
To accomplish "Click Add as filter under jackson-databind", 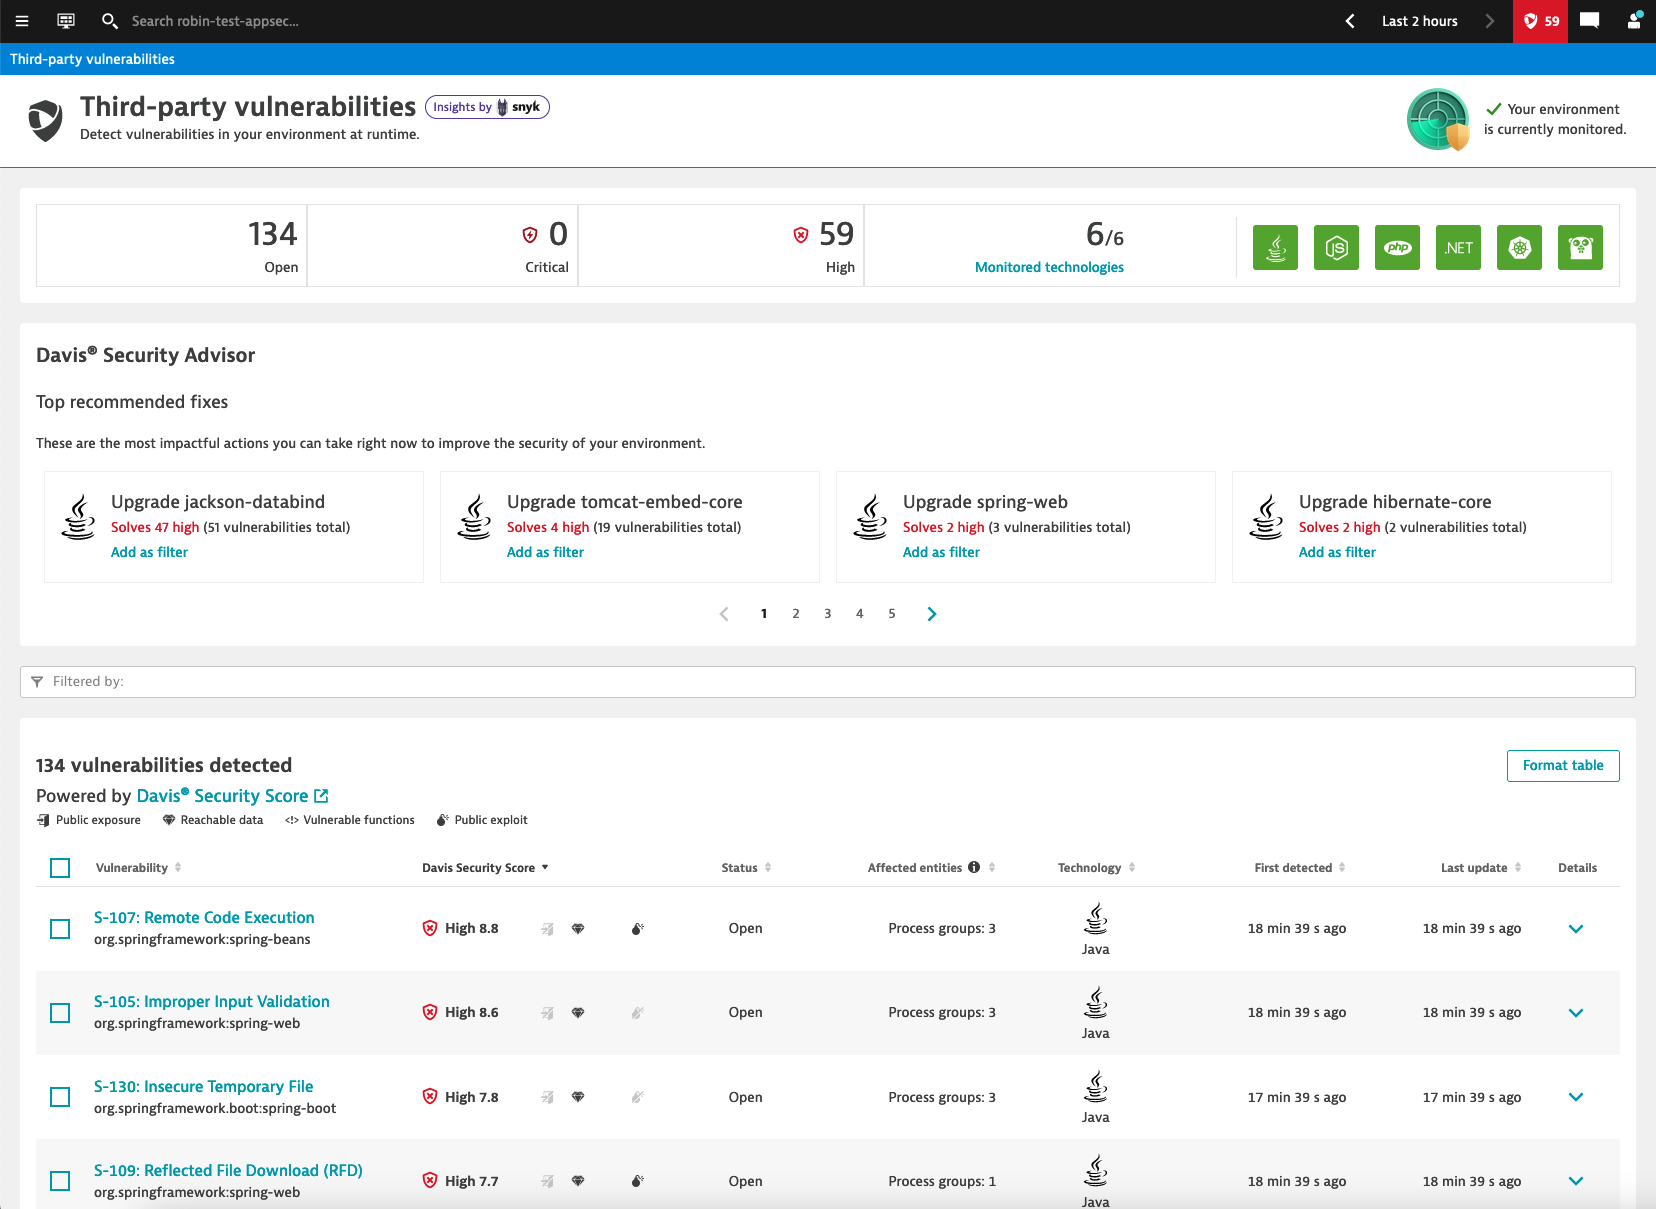I will [x=149, y=552].
